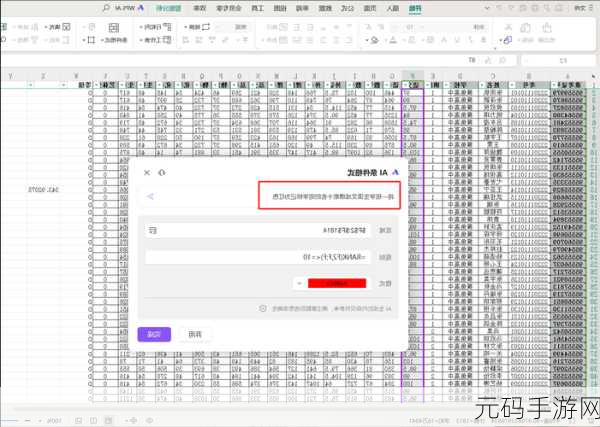
Task: Click the WPS AI button in the tab bar
Action: click(x=129, y=8)
